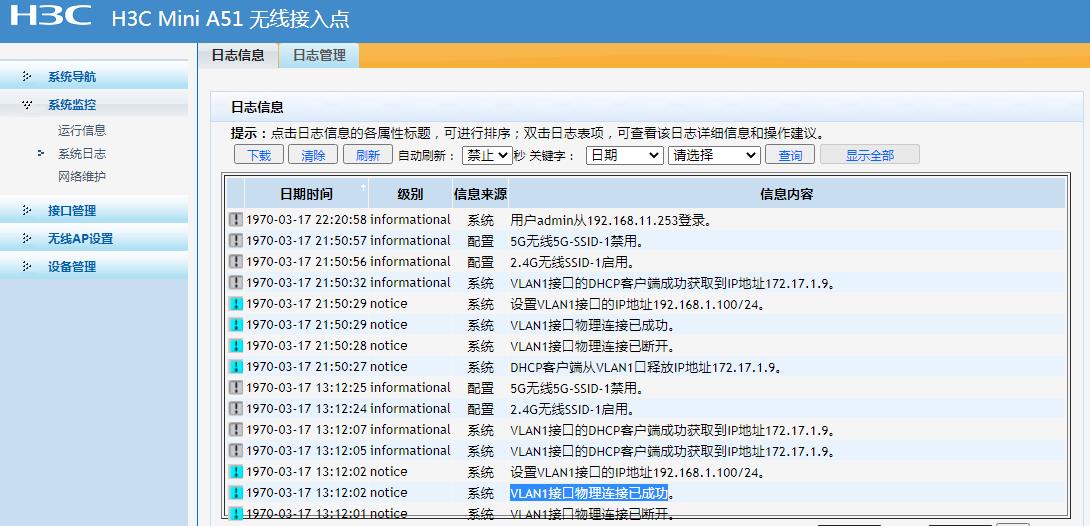Click severity icon of 13:12:07 log row
The height and width of the screenshot is (526, 1090).
236,430
